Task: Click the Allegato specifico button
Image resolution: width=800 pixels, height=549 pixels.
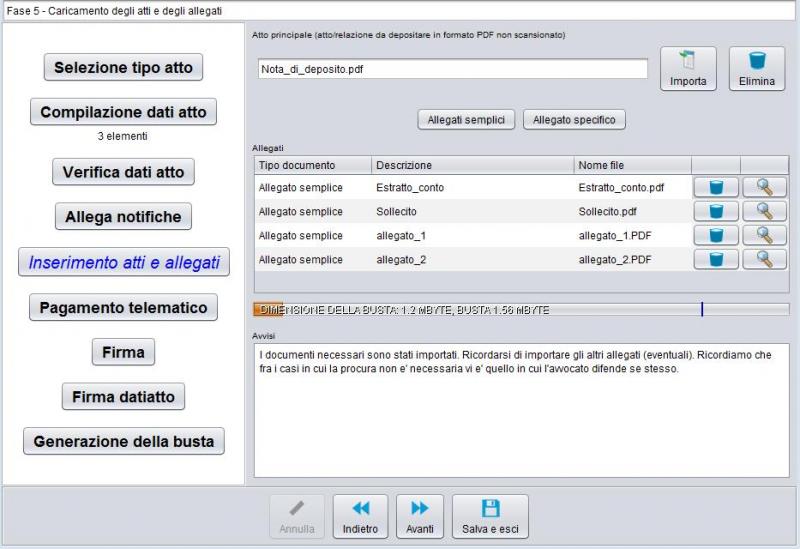Action: (574, 120)
